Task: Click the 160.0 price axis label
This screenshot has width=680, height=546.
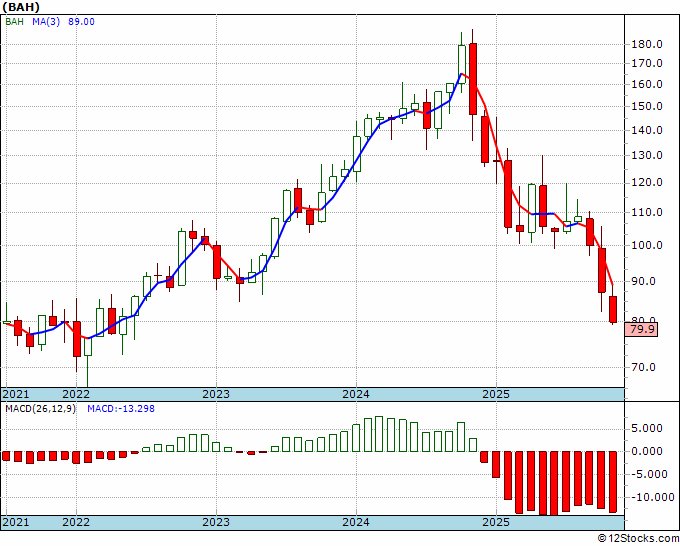Action: click(x=646, y=84)
